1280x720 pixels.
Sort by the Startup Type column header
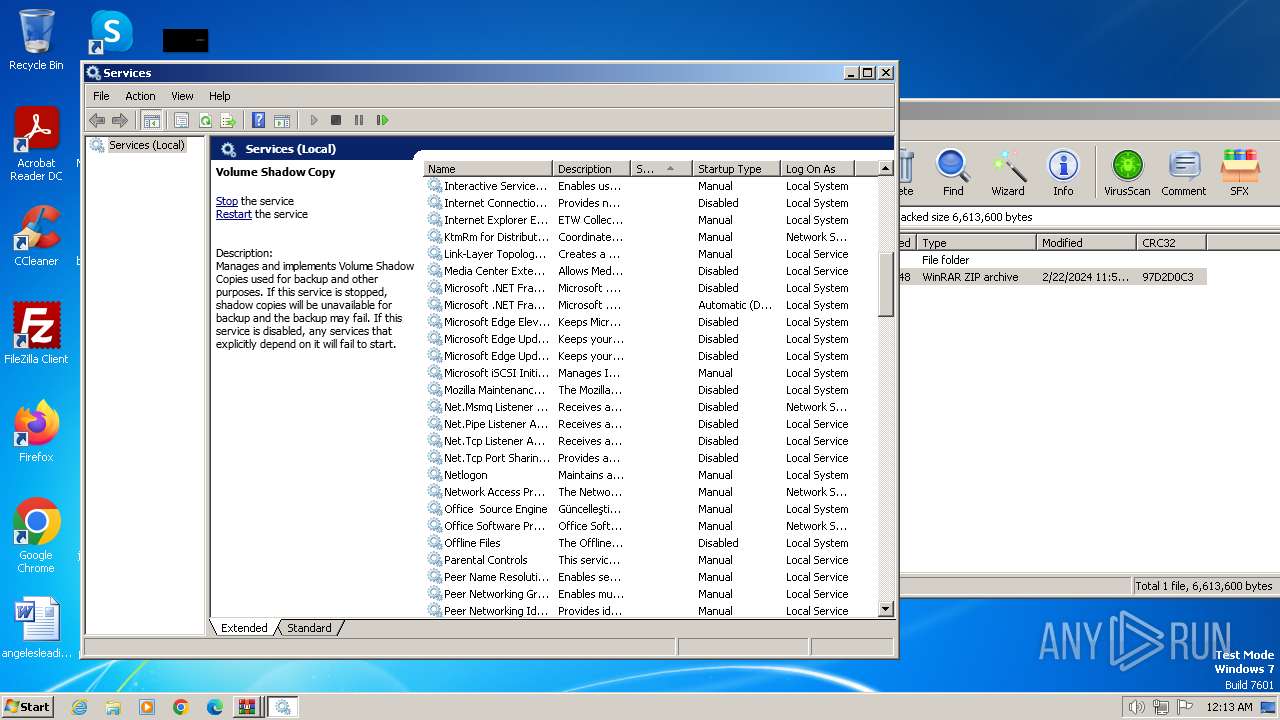click(736, 169)
